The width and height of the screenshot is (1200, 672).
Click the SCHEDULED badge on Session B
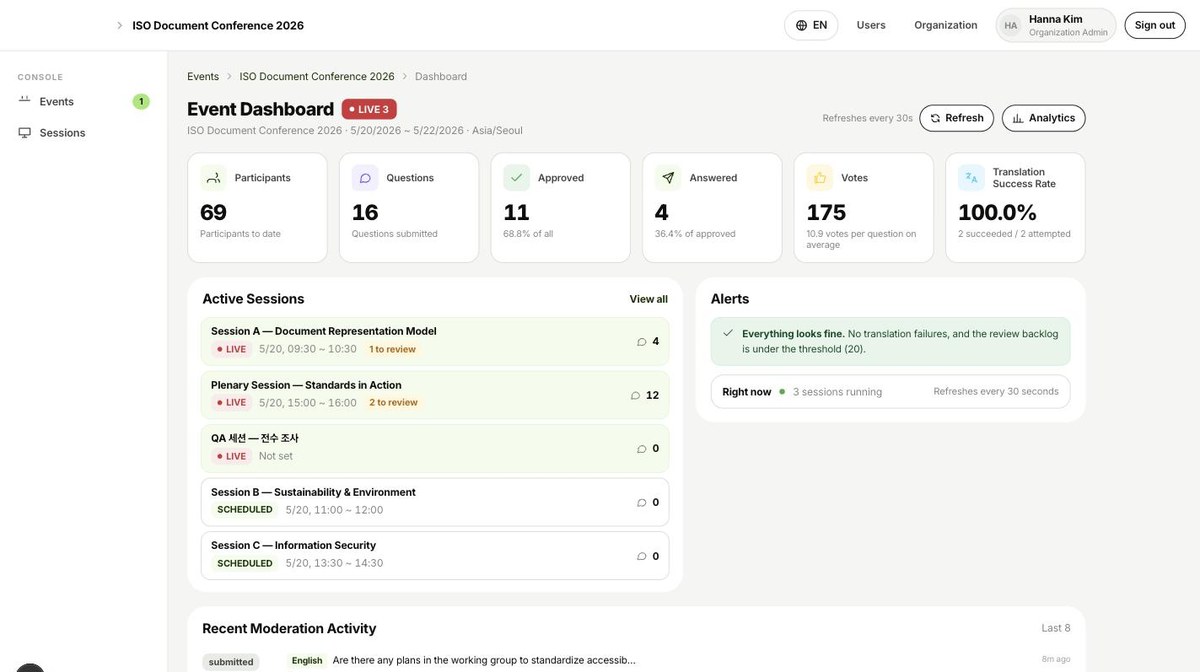[x=245, y=509]
